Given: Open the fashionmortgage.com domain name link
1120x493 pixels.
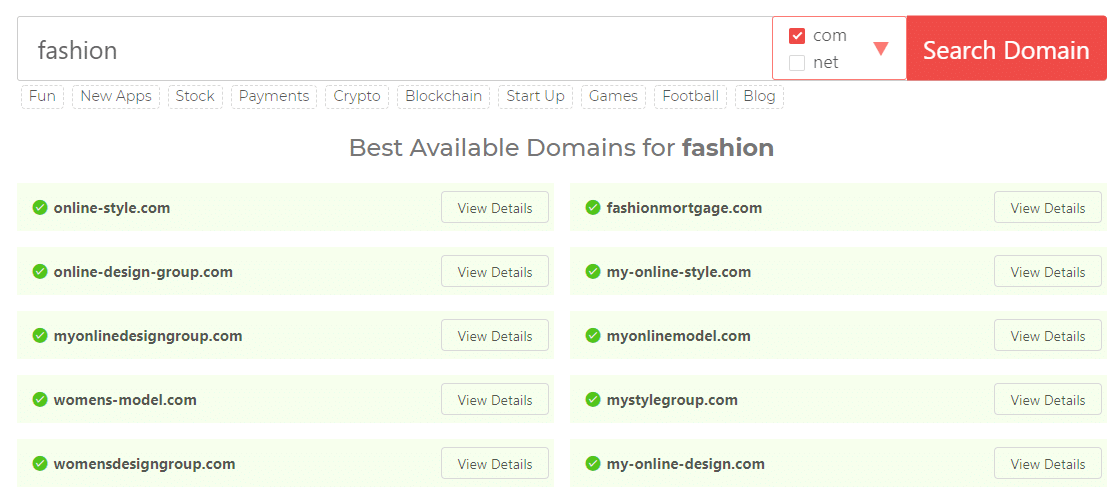Looking at the screenshot, I should tap(684, 208).
